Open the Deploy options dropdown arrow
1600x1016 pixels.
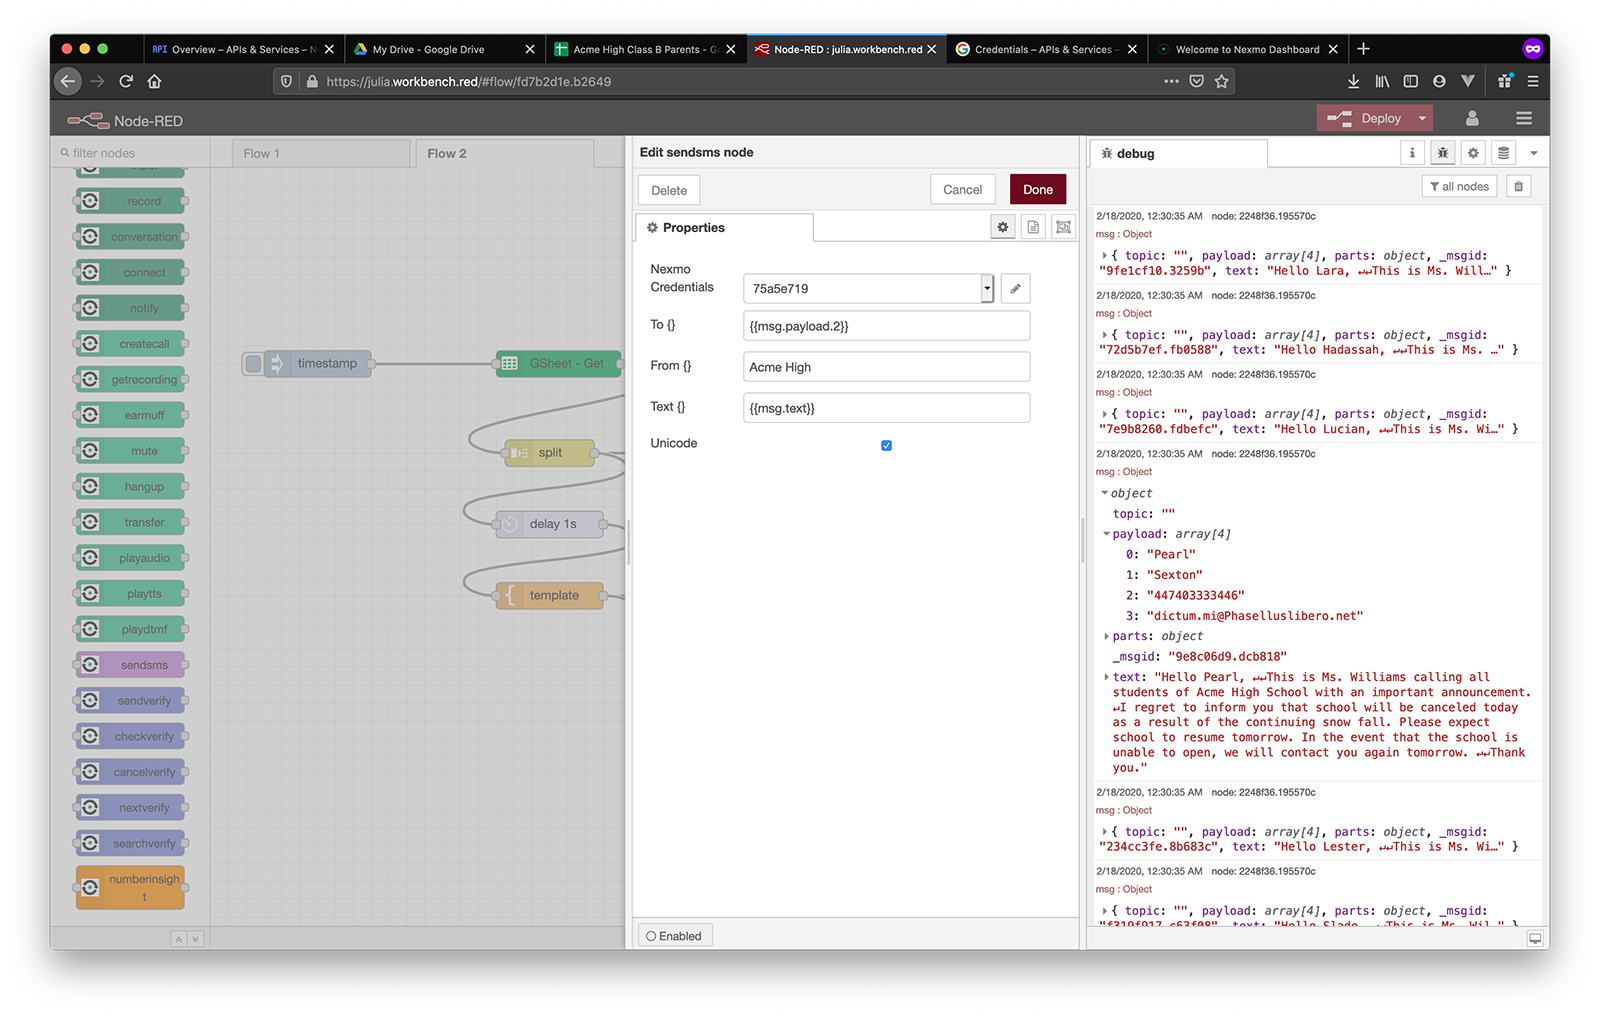1422,118
